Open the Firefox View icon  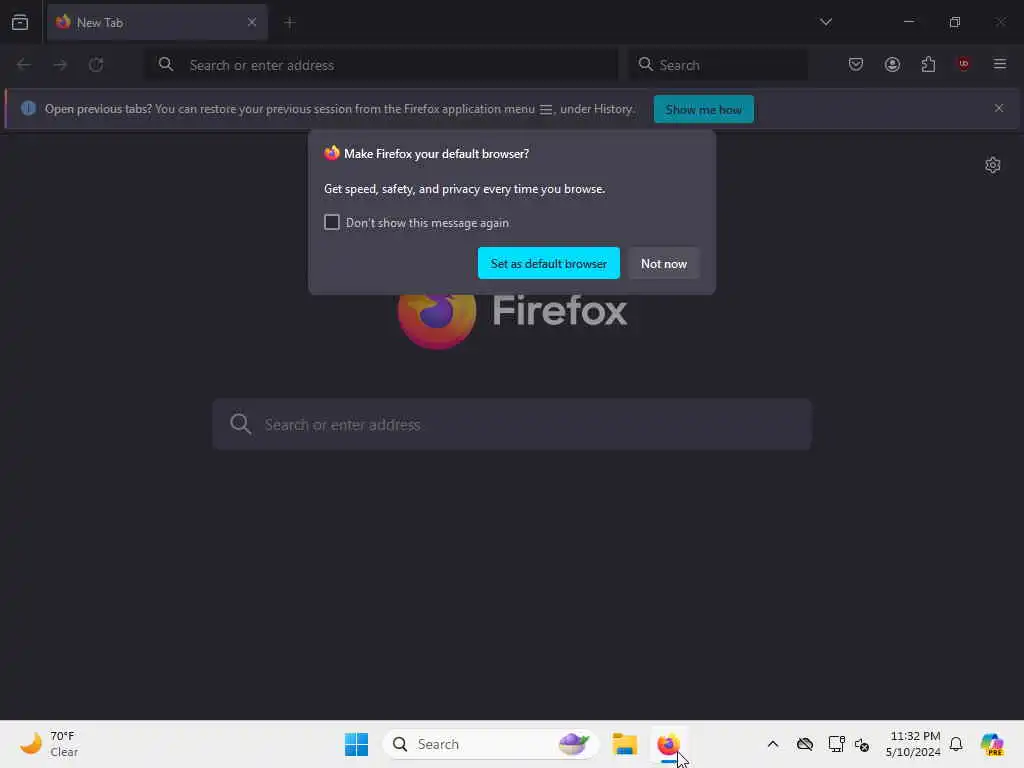tap(20, 22)
